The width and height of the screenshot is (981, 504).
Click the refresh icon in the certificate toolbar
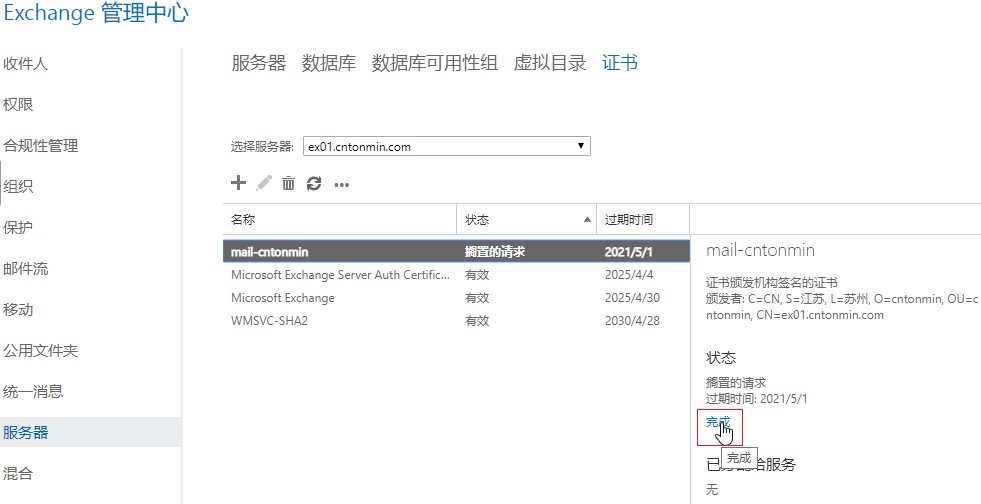[x=314, y=183]
